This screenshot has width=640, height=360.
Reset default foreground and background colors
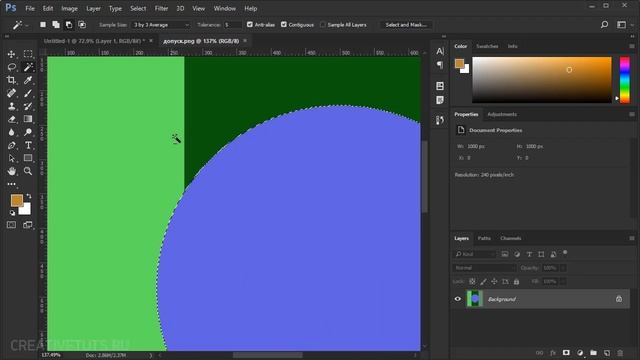pos(12,213)
